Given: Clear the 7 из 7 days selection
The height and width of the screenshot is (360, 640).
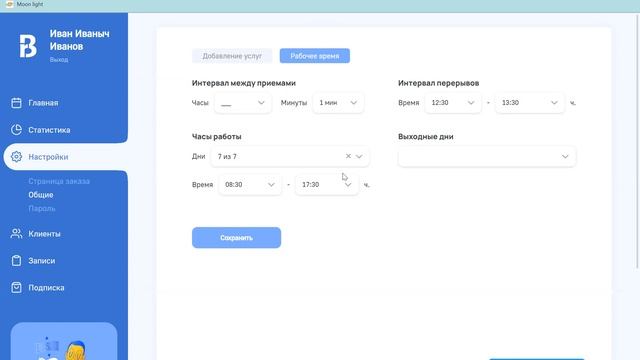Looking at the screenshot, I should tap(348, 156).
